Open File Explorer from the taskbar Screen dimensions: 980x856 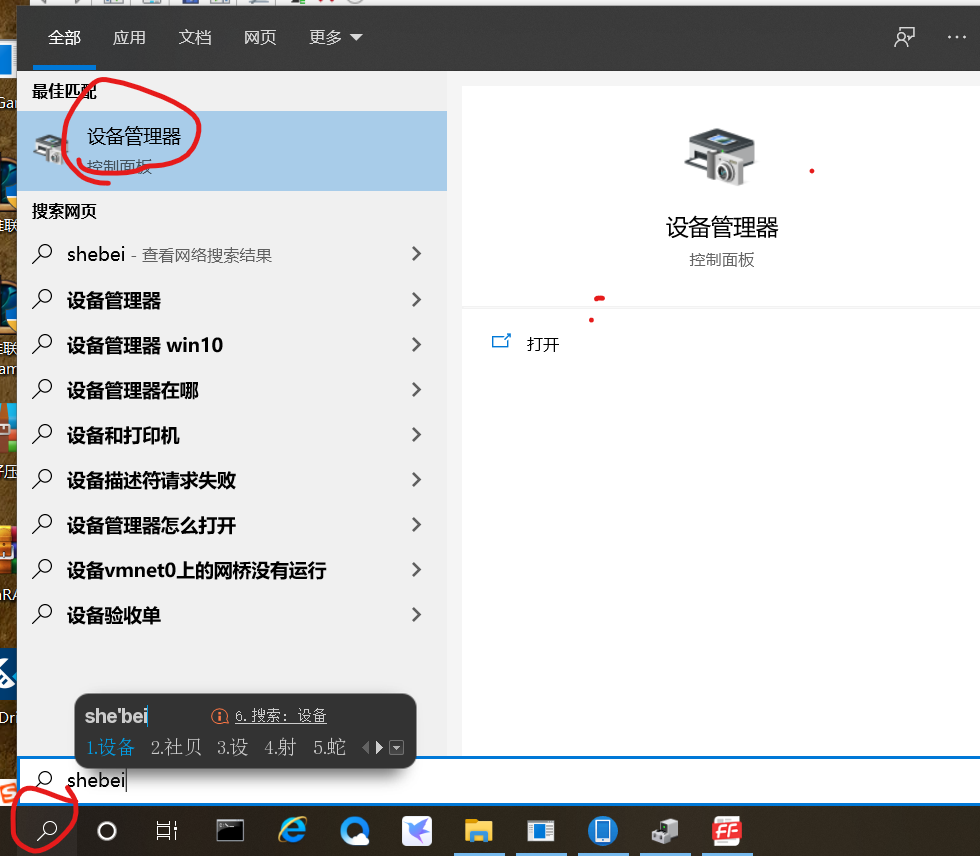click(x=478, y=830)
